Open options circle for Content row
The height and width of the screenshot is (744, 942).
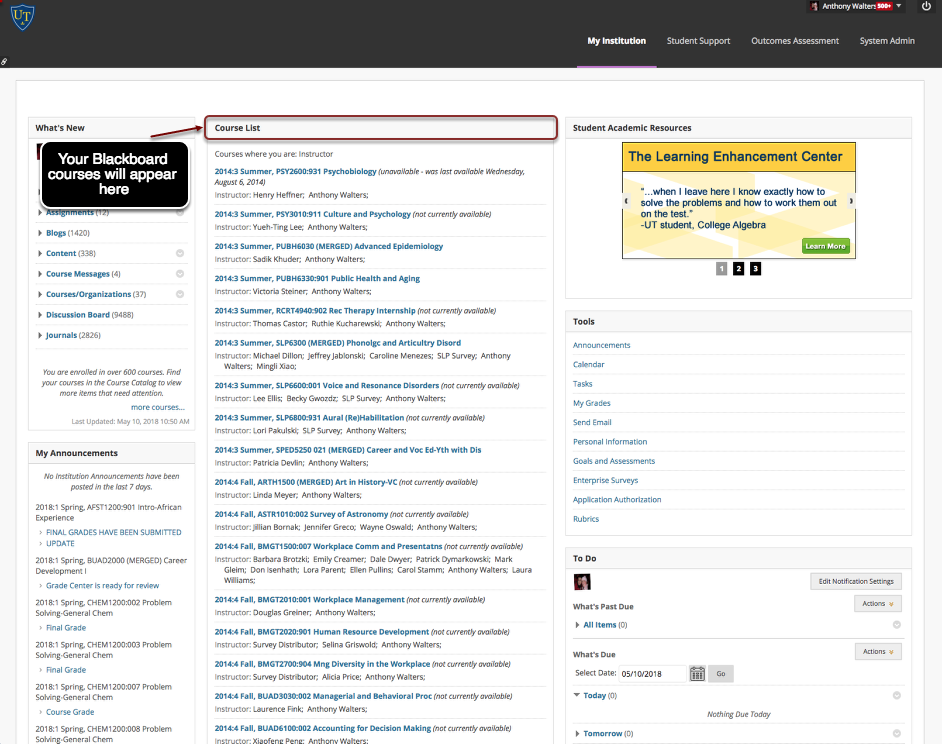[x=180, y=254]
